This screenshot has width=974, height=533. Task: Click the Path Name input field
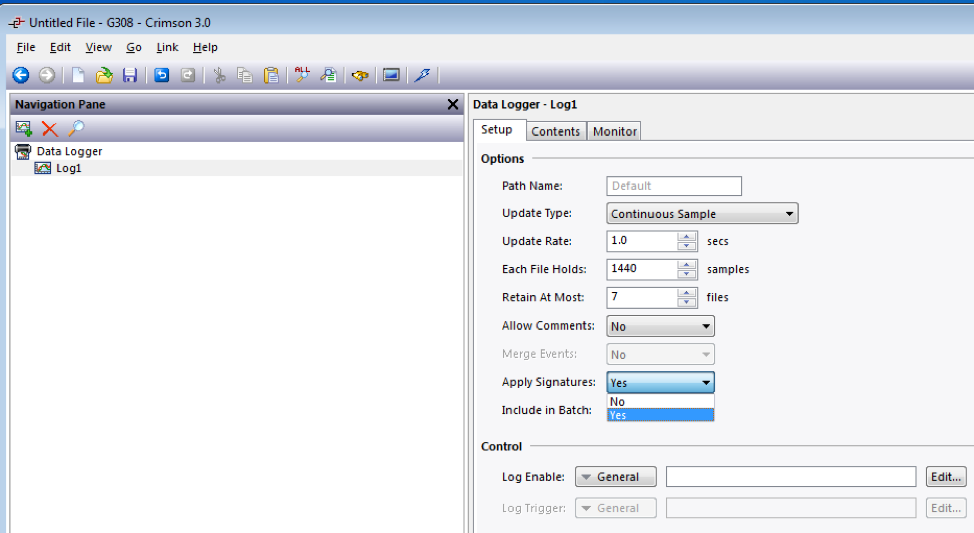coord(674,186)
